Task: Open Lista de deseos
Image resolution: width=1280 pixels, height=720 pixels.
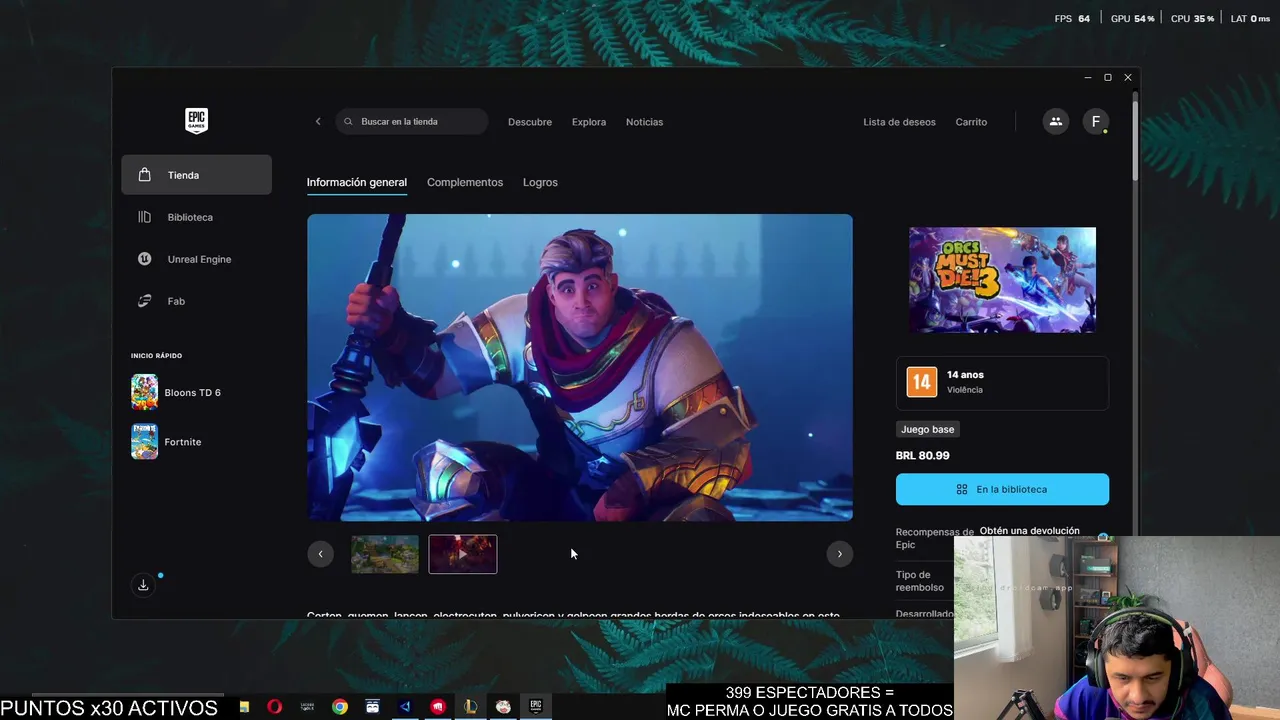Action: click(900, 122)
